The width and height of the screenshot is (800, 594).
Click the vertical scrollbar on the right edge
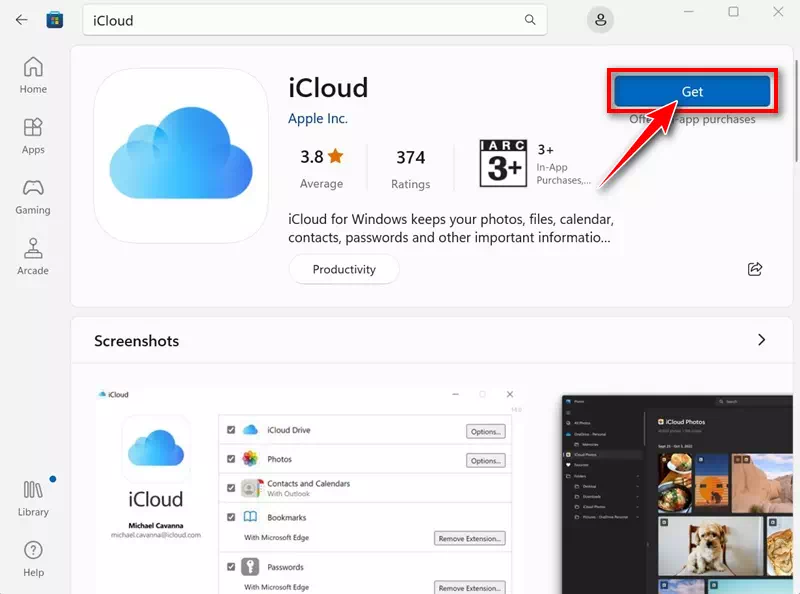[x=796, y=110]
